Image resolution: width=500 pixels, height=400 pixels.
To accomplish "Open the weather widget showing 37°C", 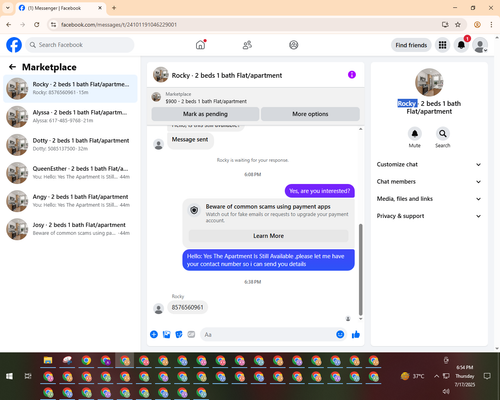I will [413, 376].
